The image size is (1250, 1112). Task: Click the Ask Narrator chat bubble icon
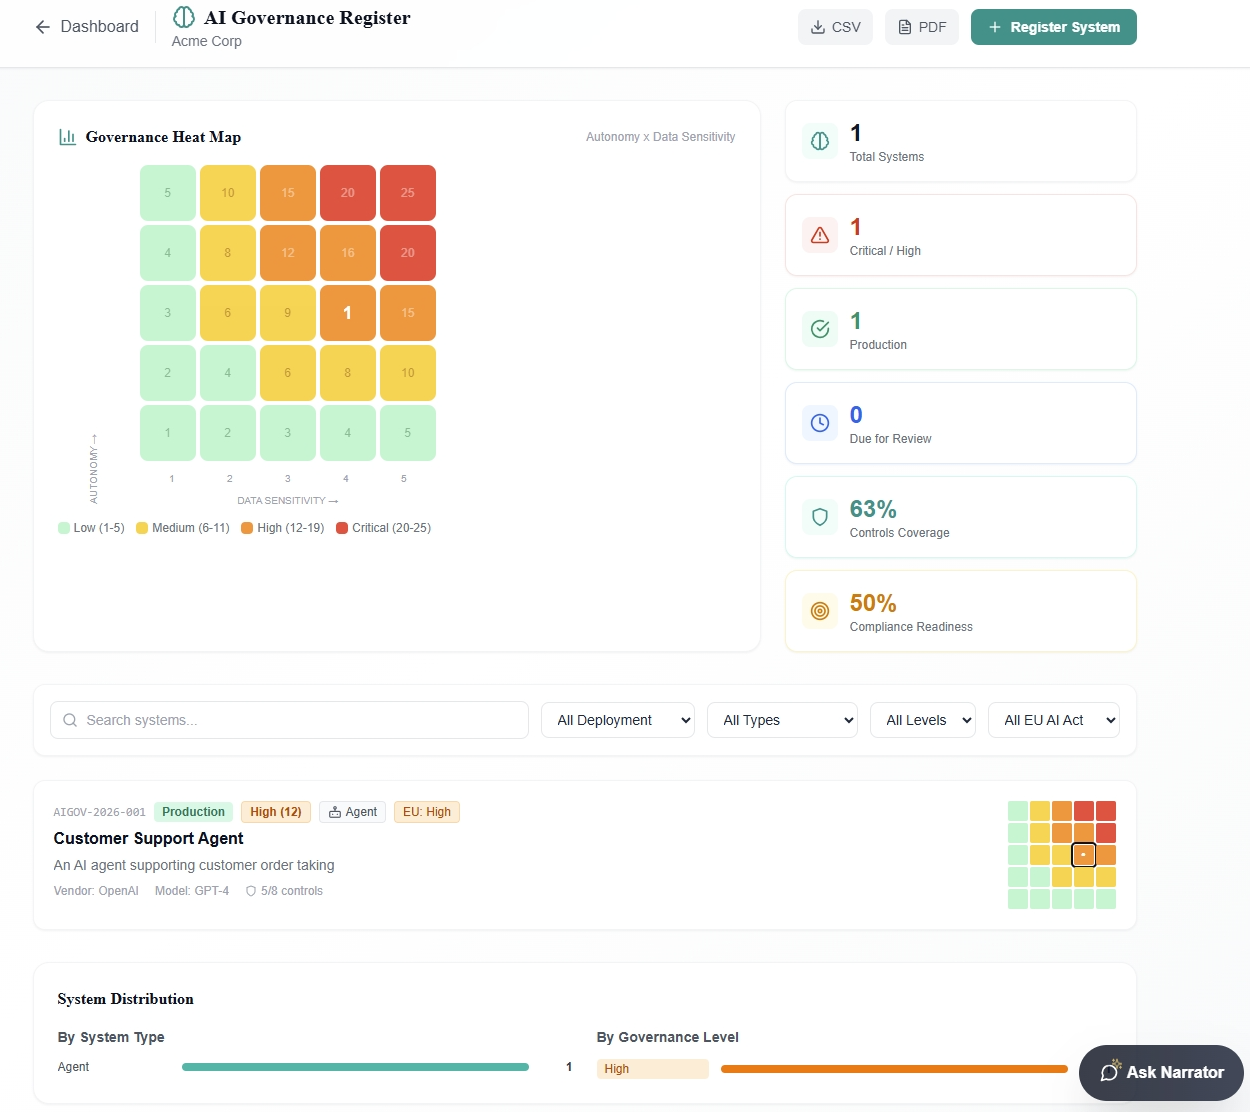tap(1108, 1072)
